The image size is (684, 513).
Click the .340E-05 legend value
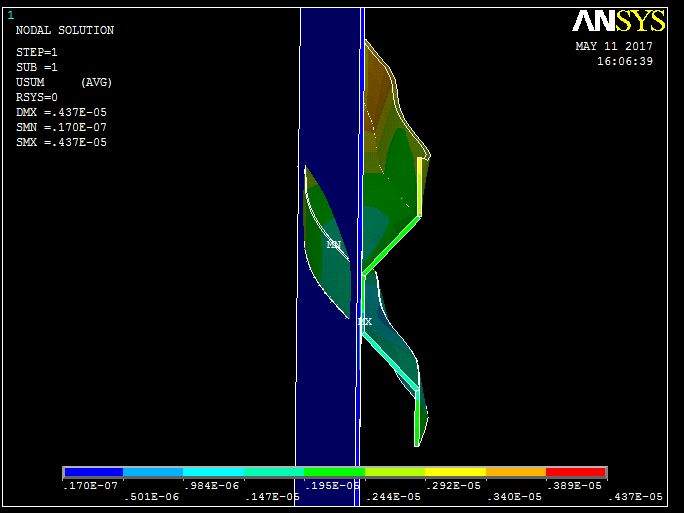[514, 496]
